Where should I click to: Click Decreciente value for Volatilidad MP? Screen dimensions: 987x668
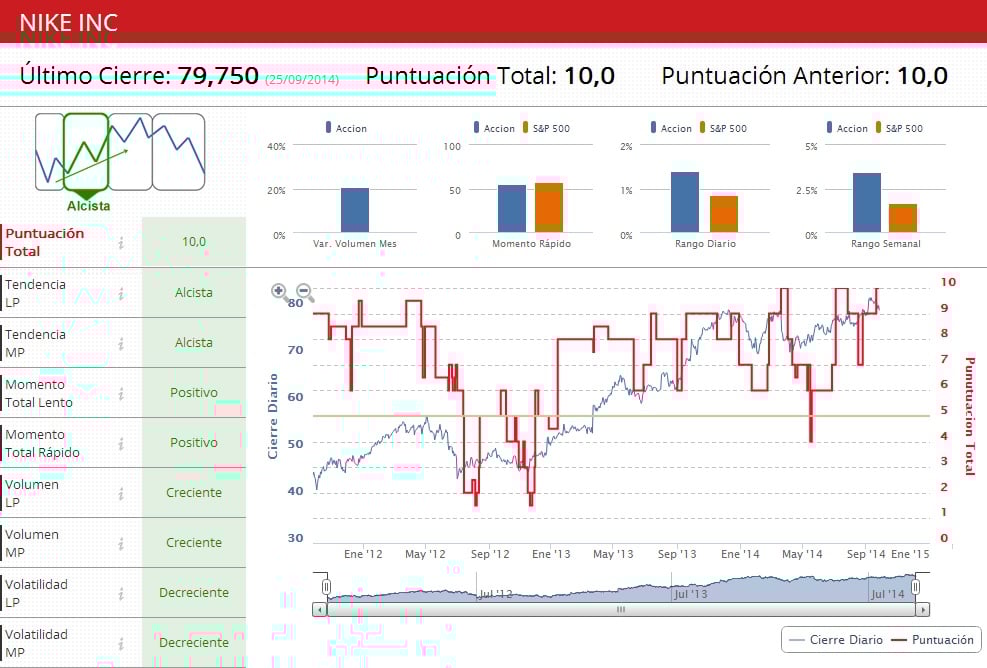pyautogui.click(x=194, y=643)
